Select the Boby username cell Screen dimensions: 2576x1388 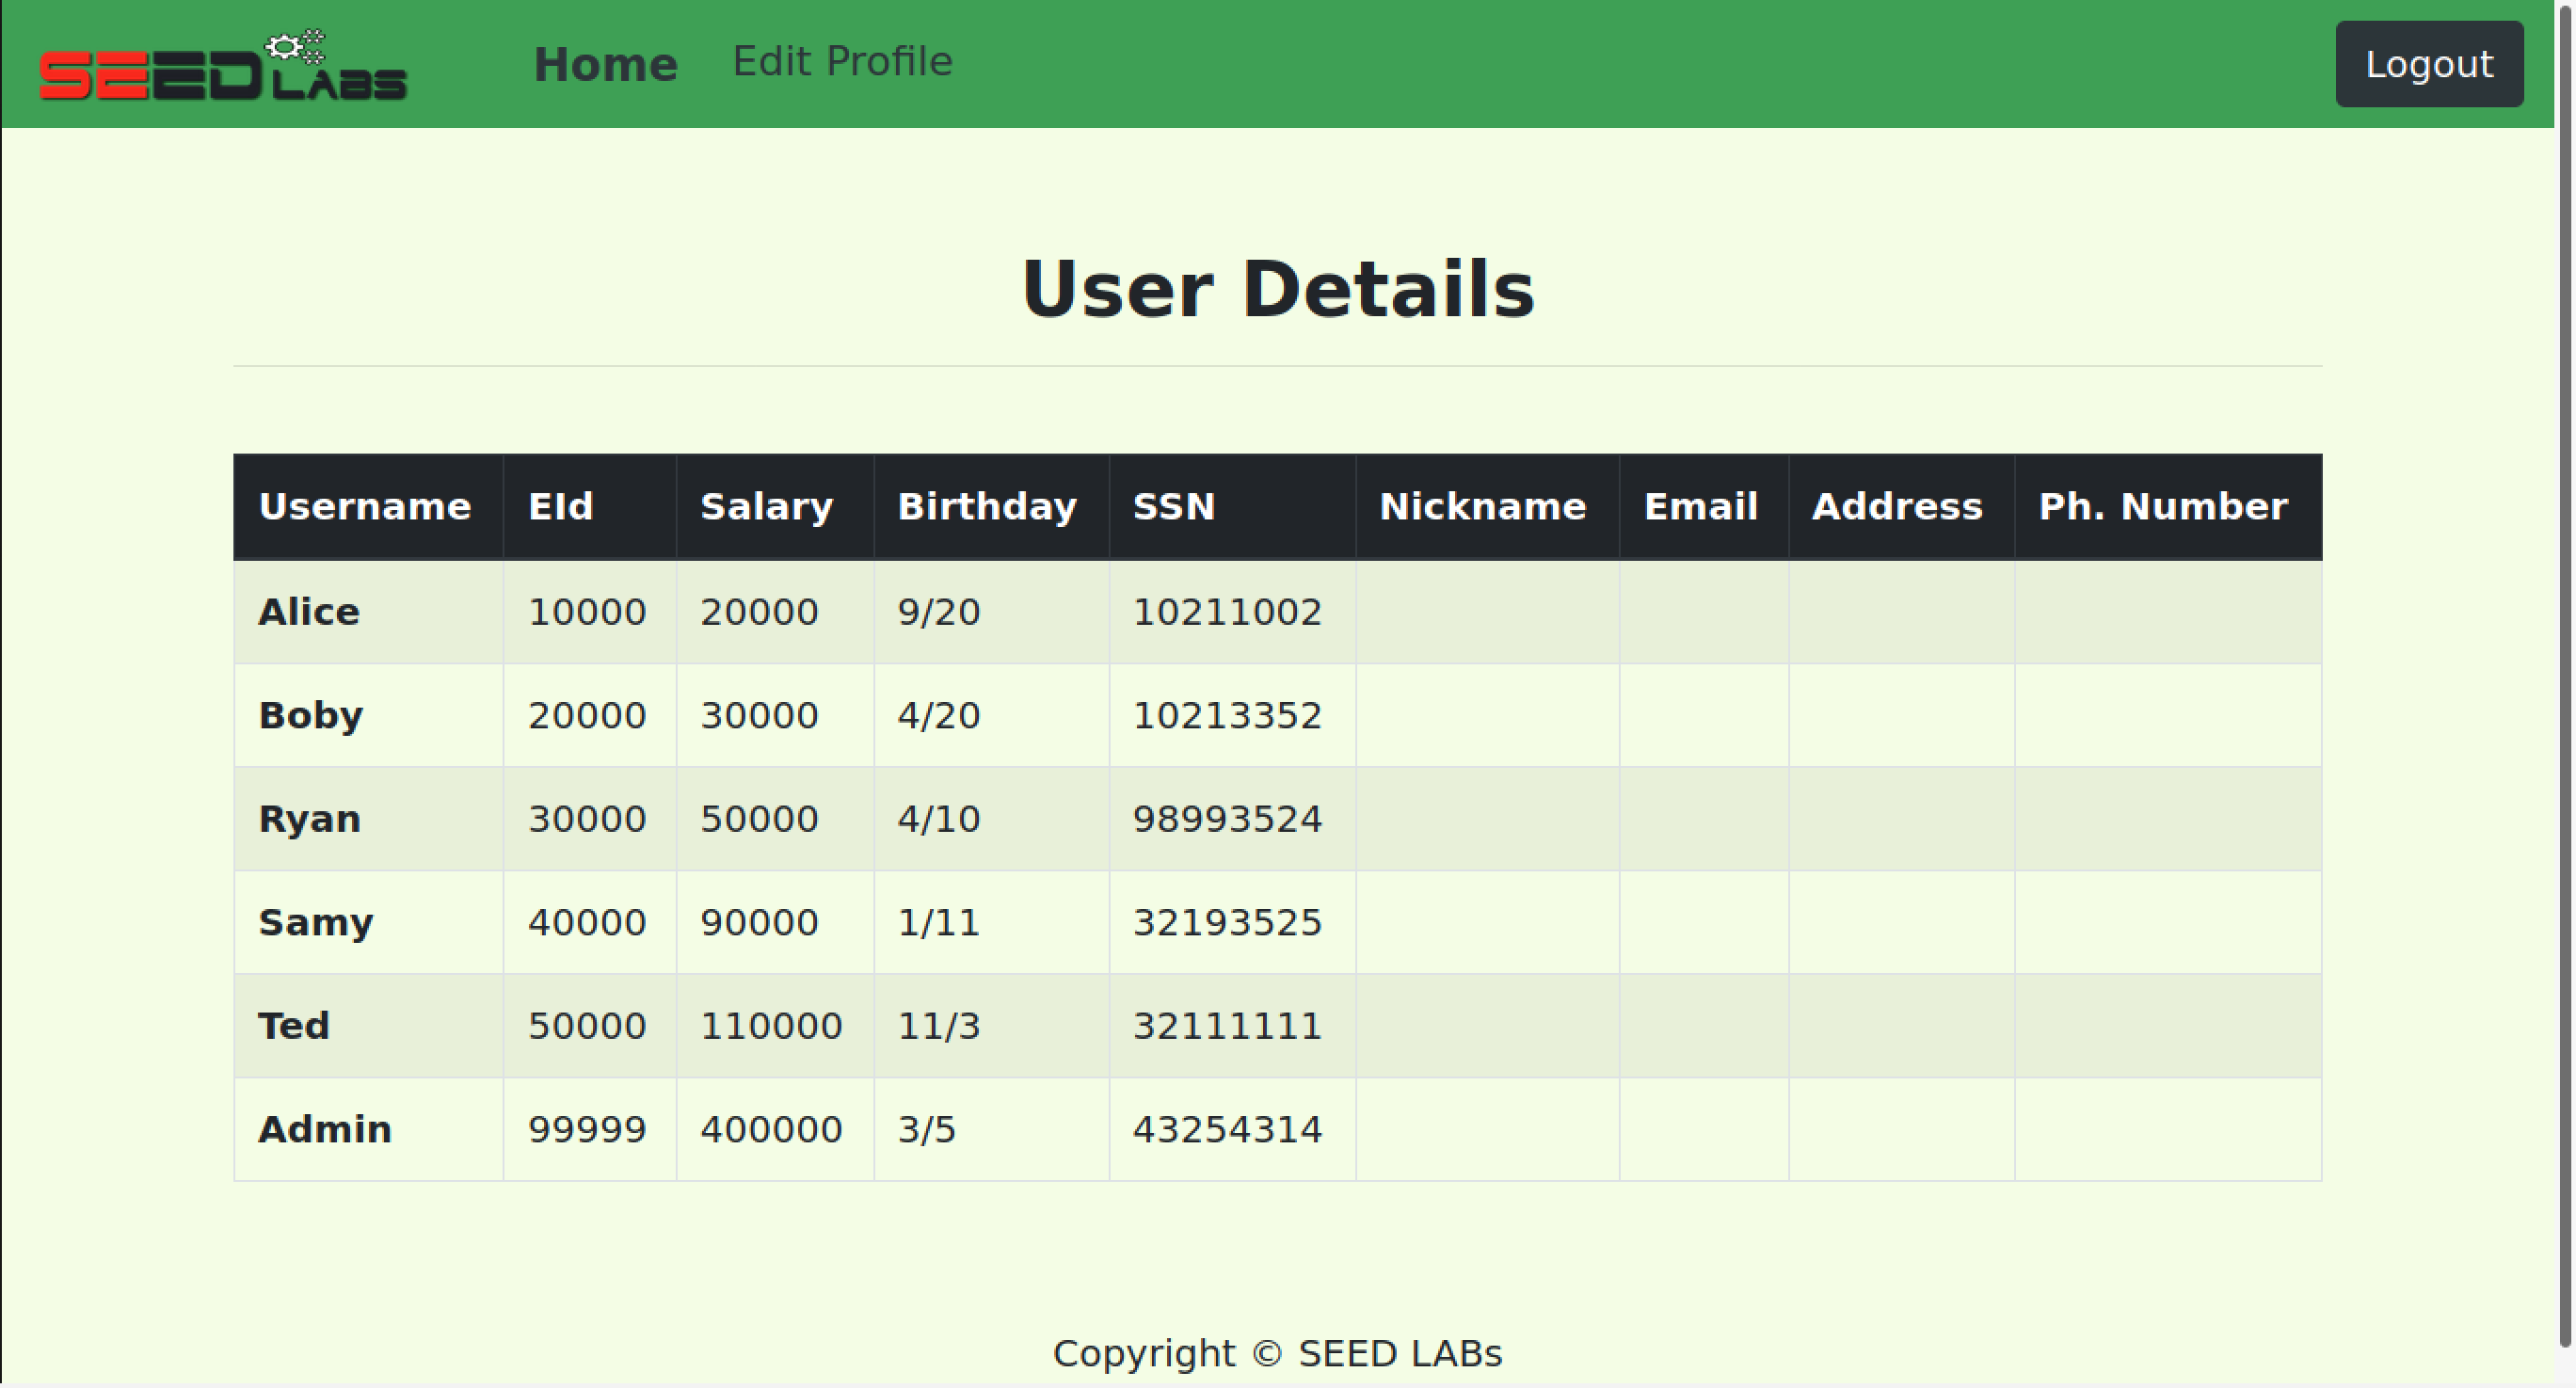pyautogui.click(x=311, y=716)
